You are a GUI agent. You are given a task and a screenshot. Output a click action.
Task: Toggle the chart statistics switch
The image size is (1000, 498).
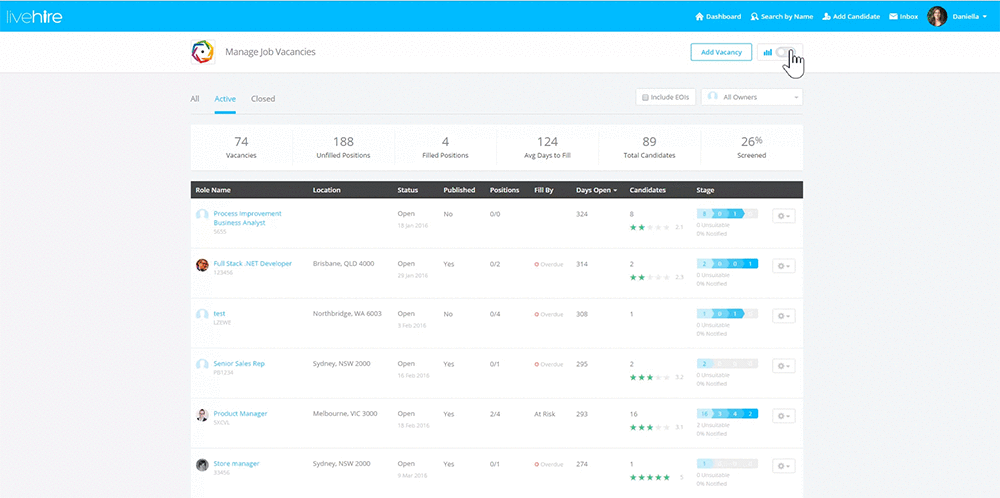787,52
